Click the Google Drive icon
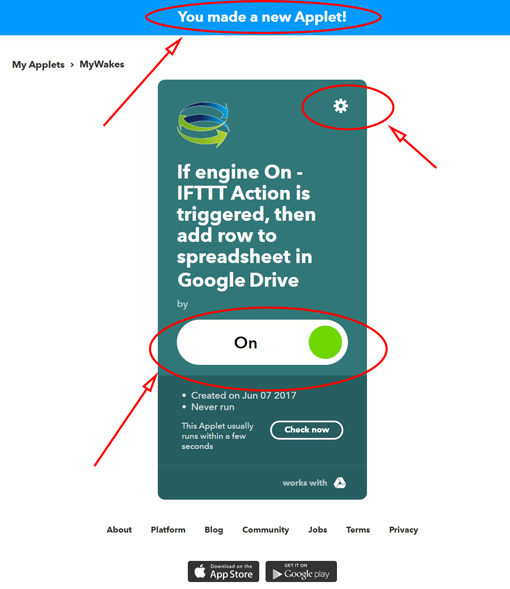The height and width of the screenshot is (589, 510). coord(340,483)
